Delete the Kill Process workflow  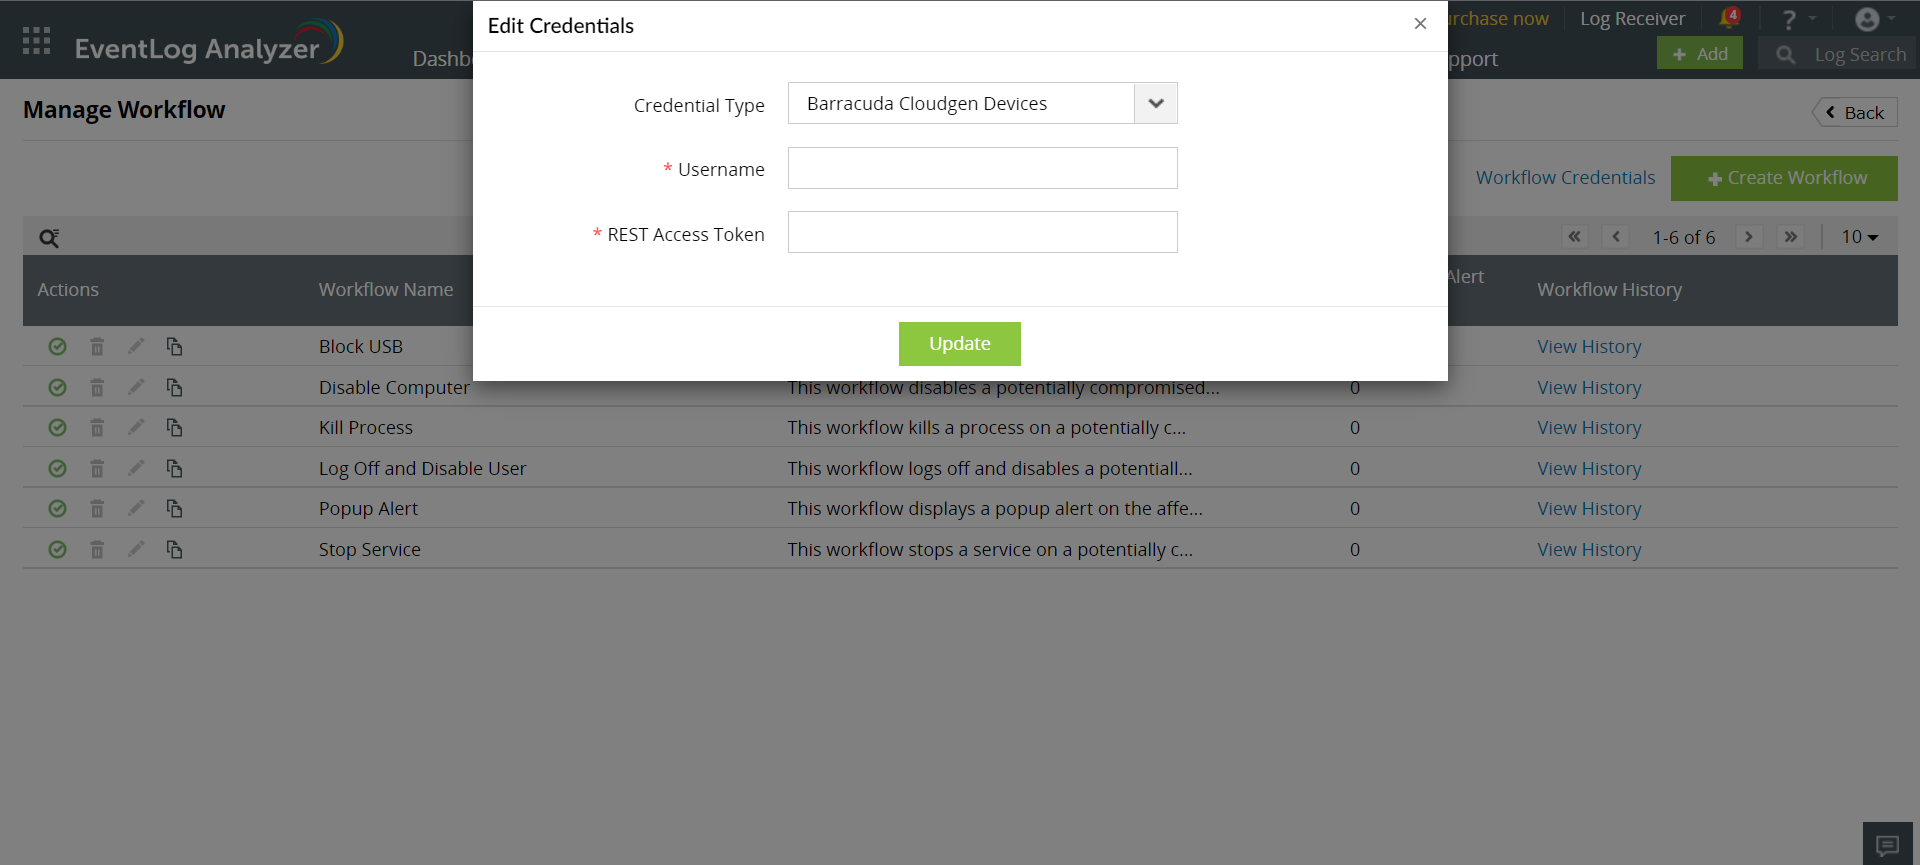97,428
